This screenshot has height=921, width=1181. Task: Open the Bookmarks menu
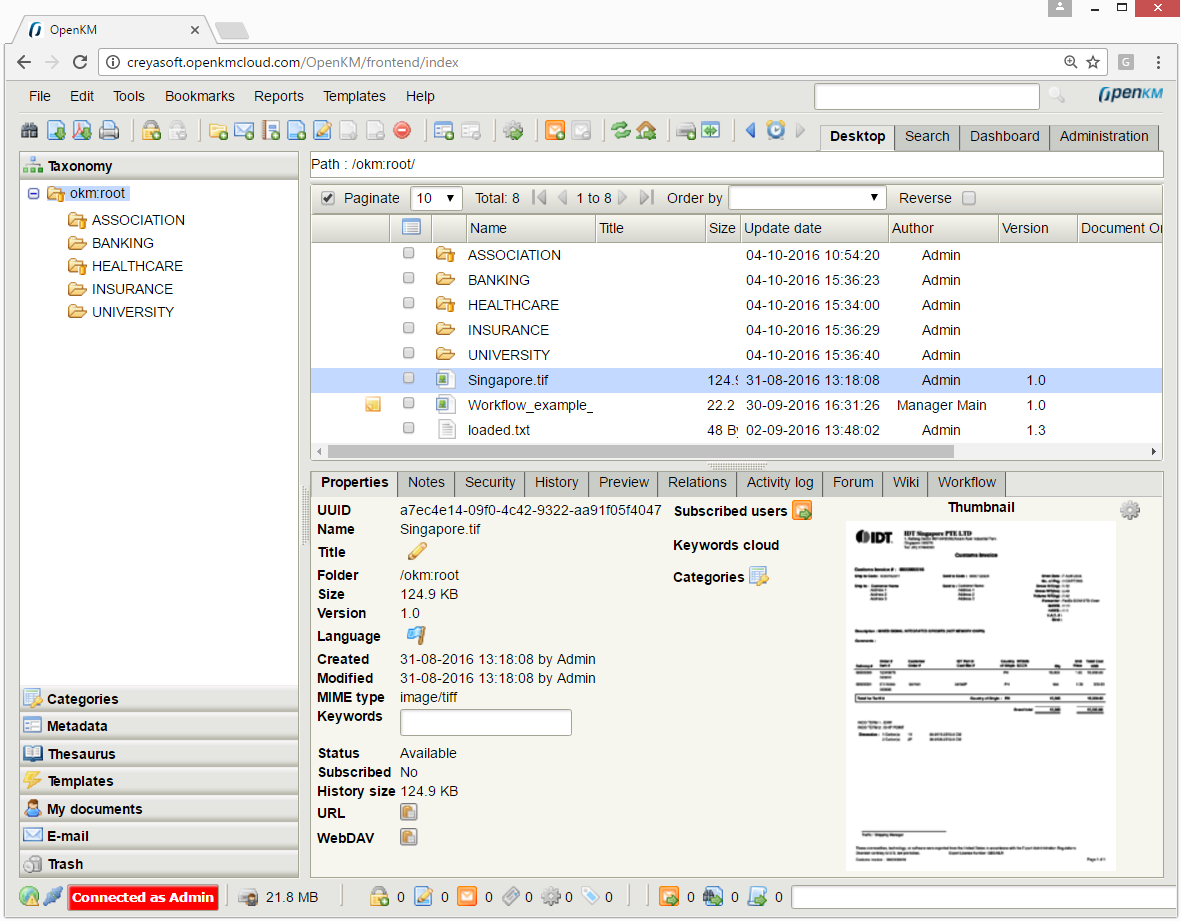coord(199,96)
